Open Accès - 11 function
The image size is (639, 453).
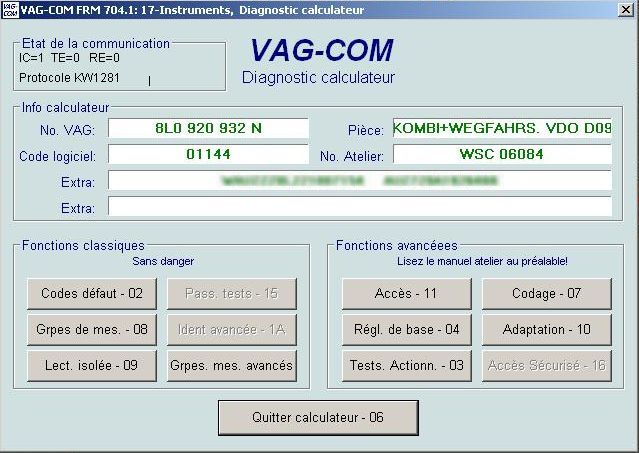pyautogui.click(x=407, y=294)
